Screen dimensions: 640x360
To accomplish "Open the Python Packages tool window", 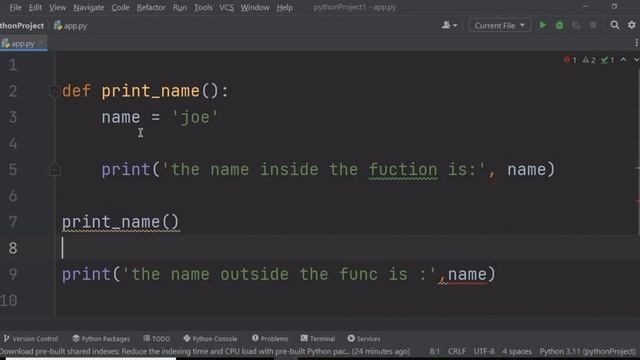I will [101, 338].
